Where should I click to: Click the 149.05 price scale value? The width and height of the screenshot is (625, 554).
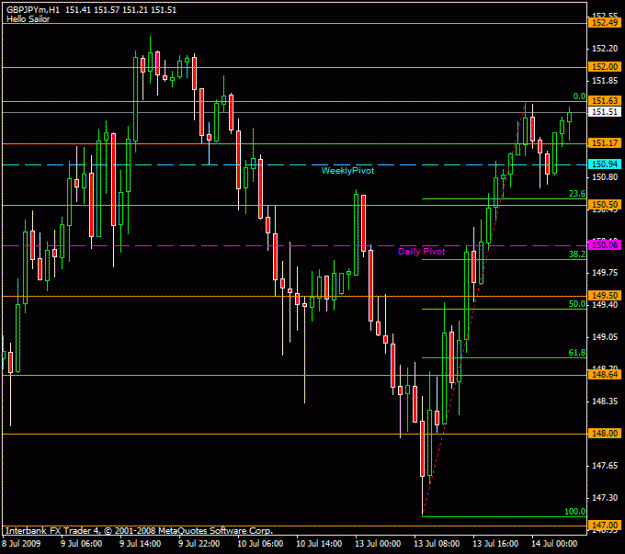pyautogui.click(x=605, y=337)
